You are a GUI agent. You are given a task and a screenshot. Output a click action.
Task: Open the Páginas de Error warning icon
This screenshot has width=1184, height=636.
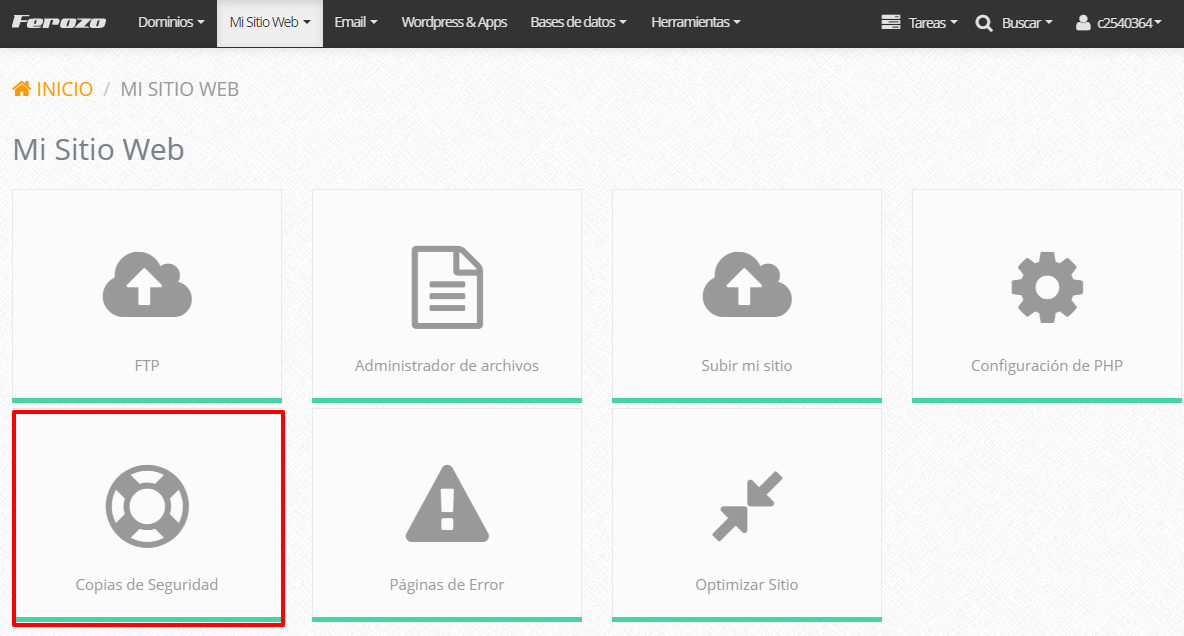pos(447,504)
